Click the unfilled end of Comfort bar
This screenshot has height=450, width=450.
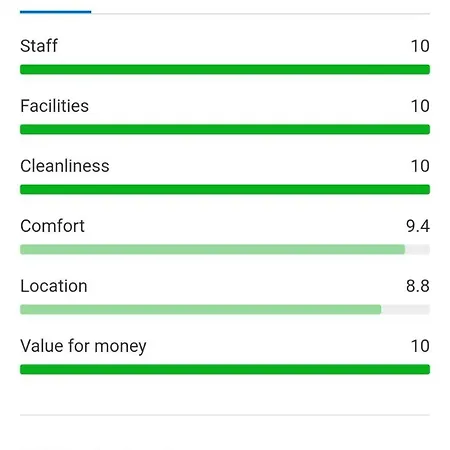[418, 249]
